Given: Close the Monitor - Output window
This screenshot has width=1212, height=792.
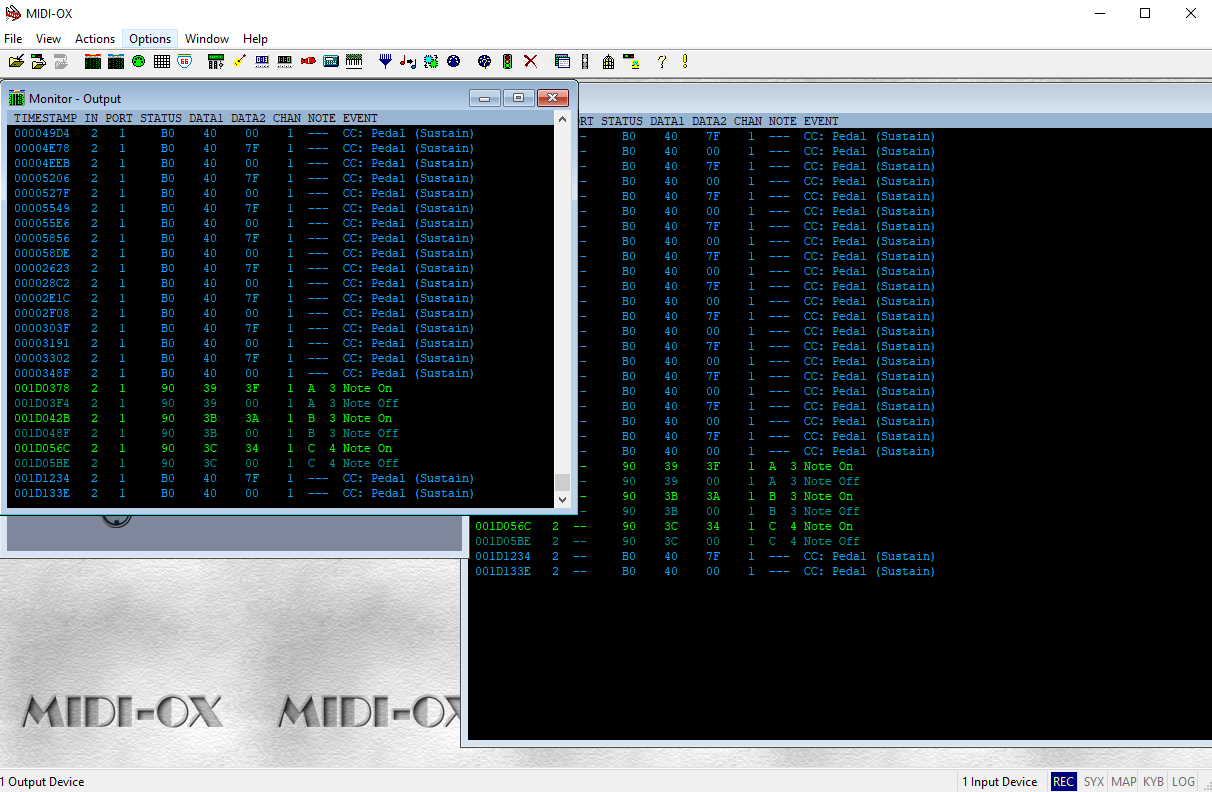Looking at the screenshot, I should pyautogui.click(x=552, y=98).
